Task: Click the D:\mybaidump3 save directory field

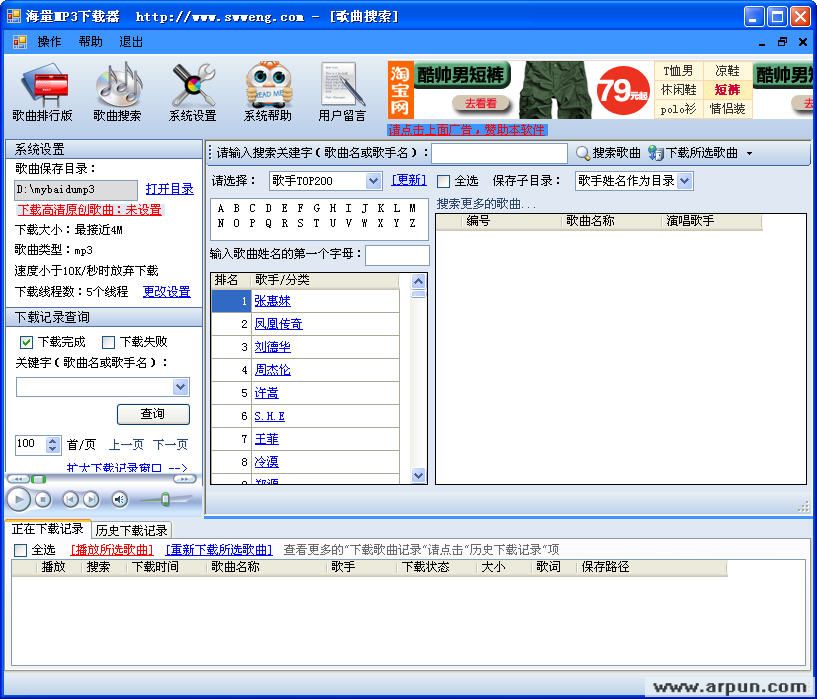Action: 76,190
